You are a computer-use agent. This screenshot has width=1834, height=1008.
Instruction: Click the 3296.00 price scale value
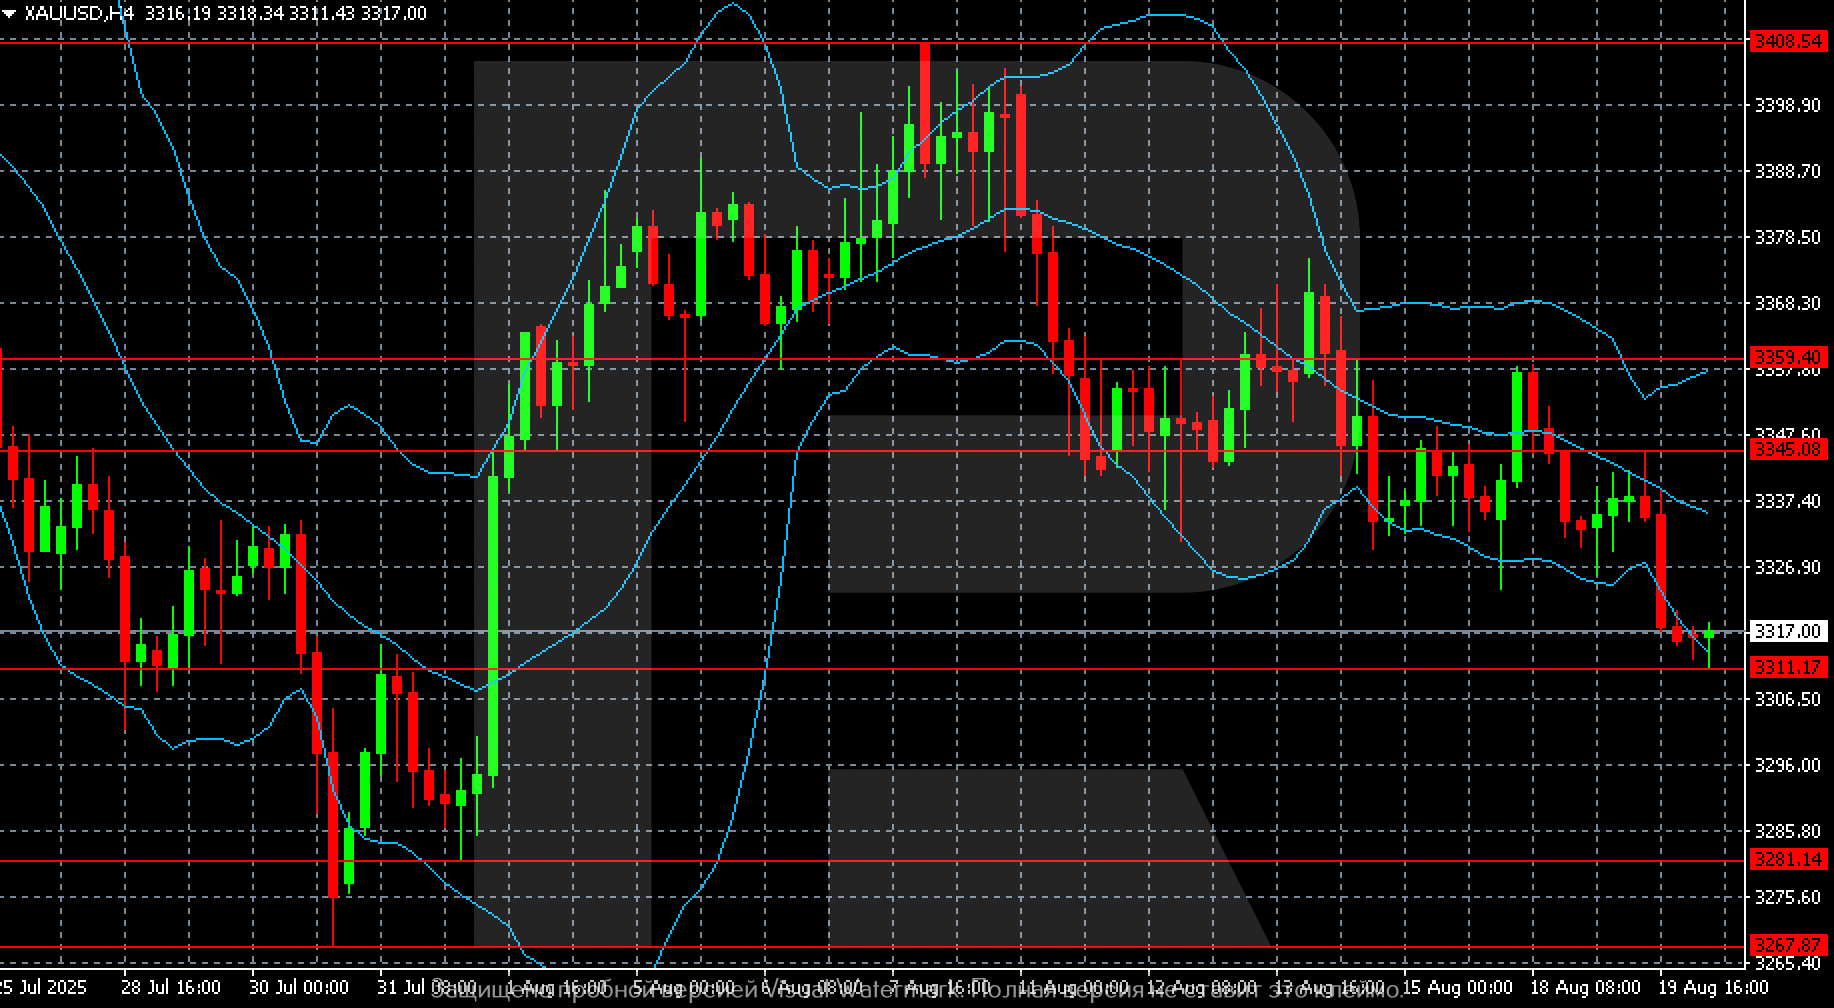pos(1788,765)
